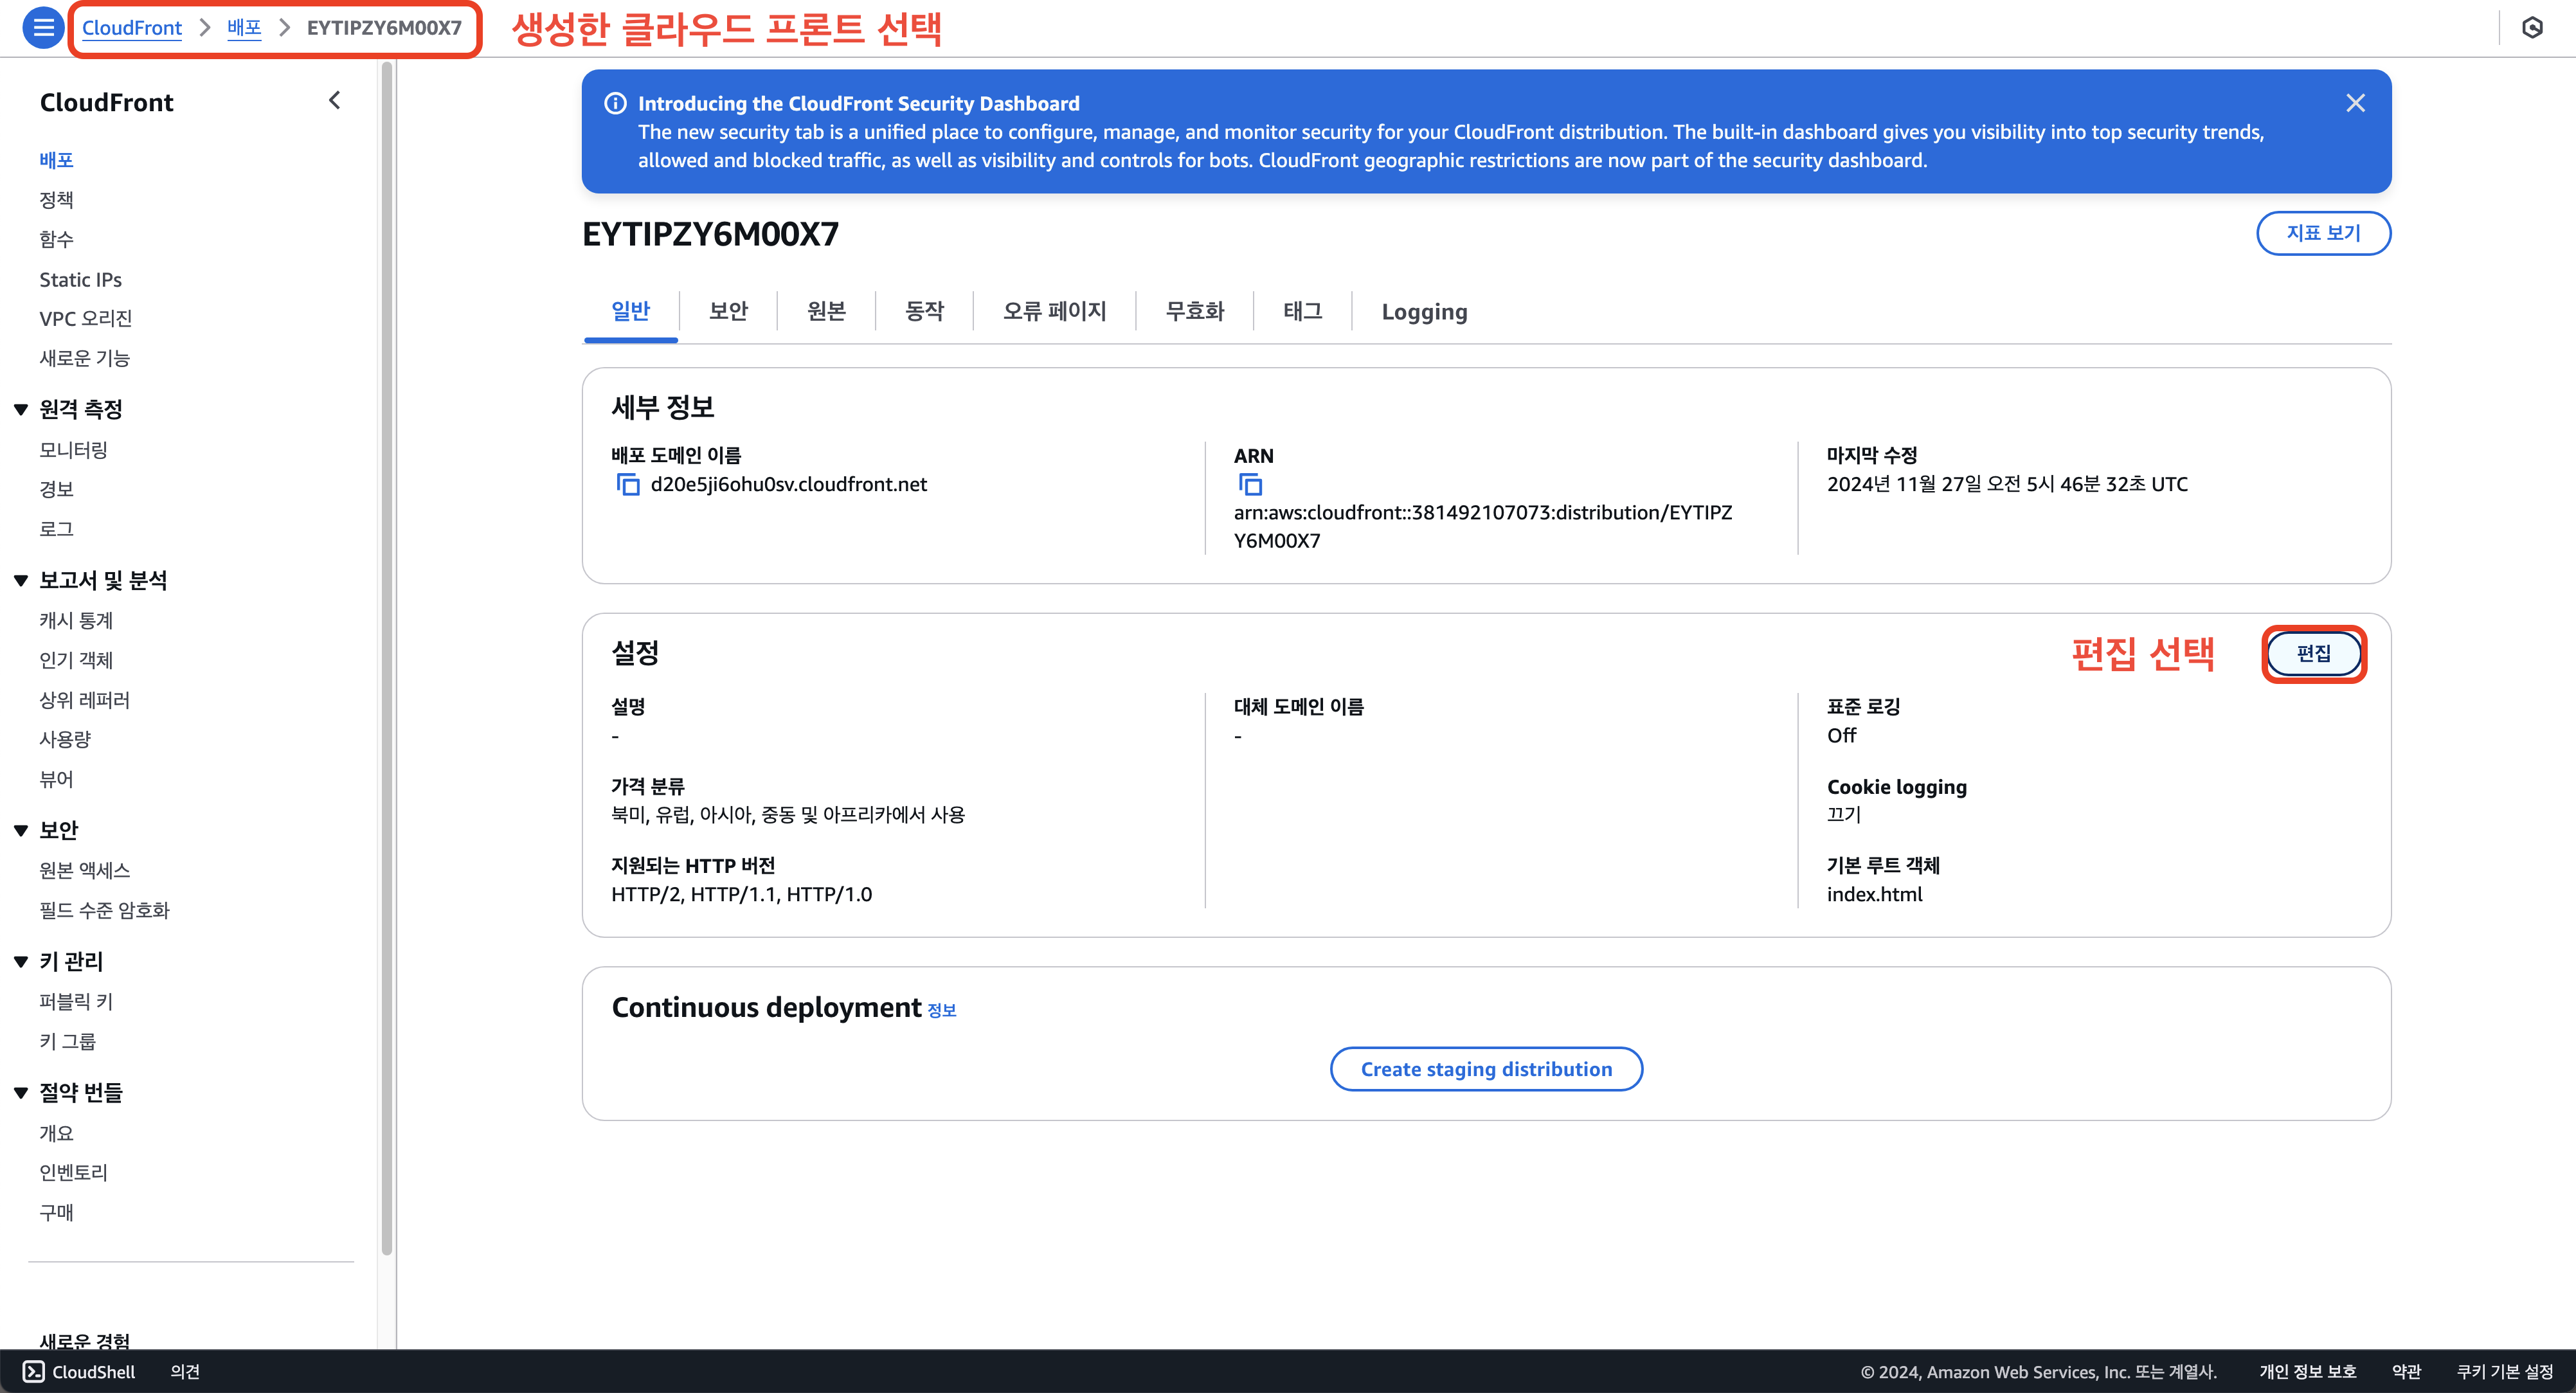Open the 태그 tab
This screenshot has width=2576, height=1393.
(1303, 311)
